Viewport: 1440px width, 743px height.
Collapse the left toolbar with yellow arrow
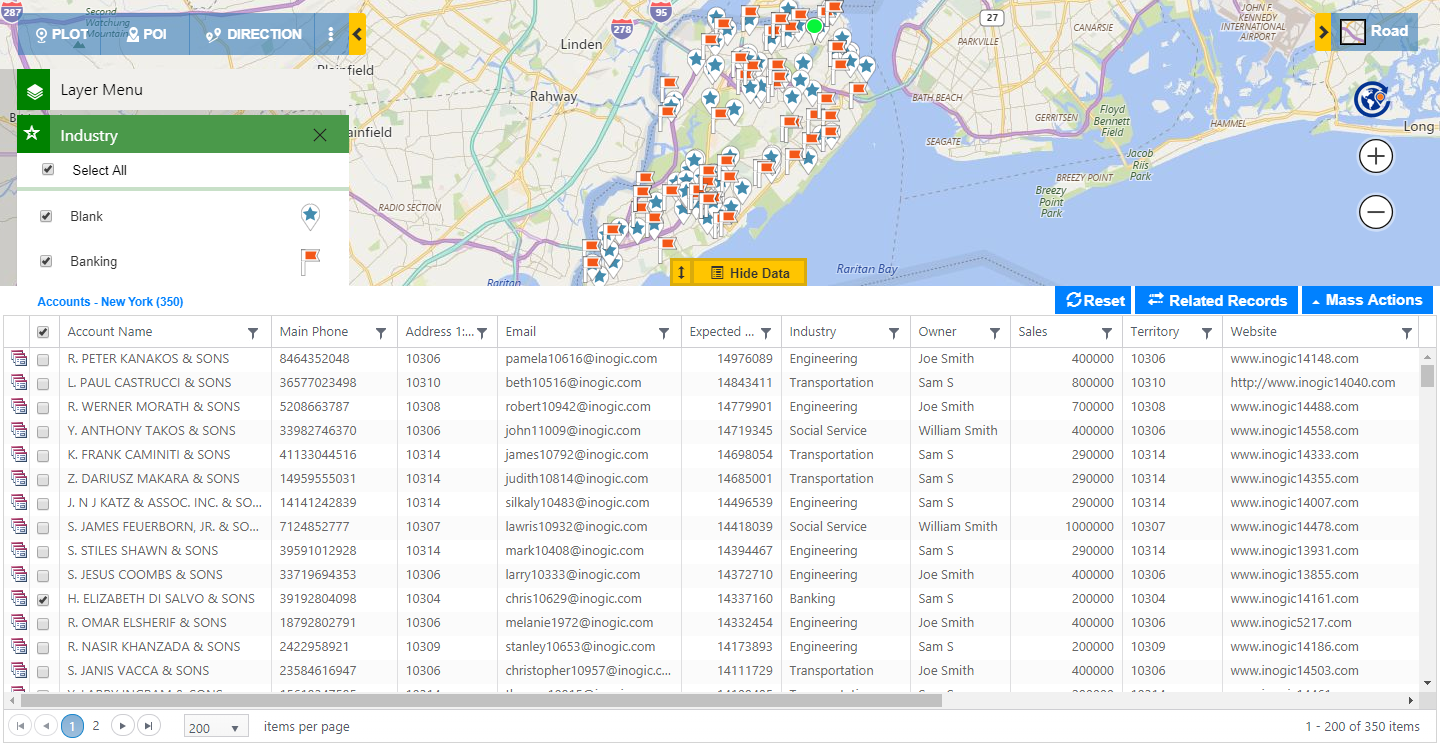(x=358, y=34)
